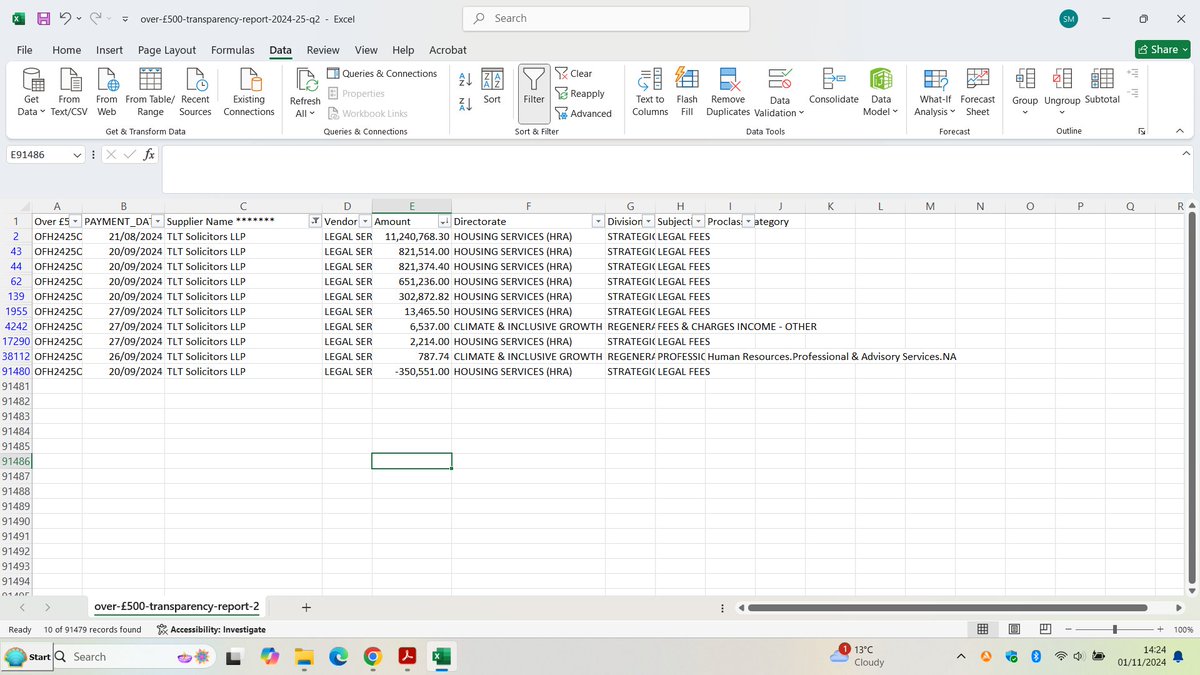
Task: Add a new sheet with plus button
Action: click(x=306, y=607)
